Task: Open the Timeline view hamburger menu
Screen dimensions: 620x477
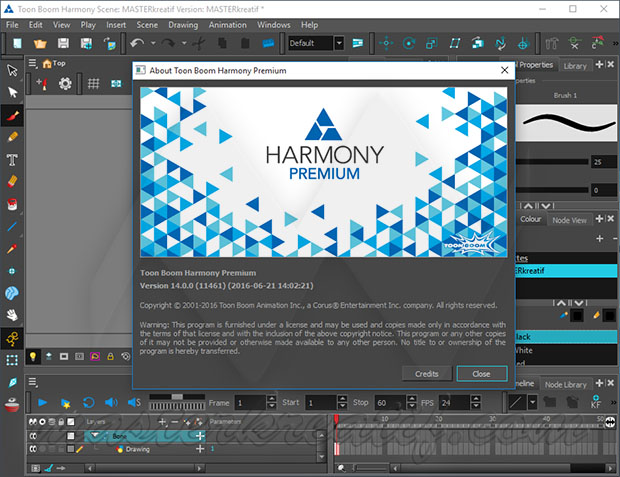Action: (33, 382)
